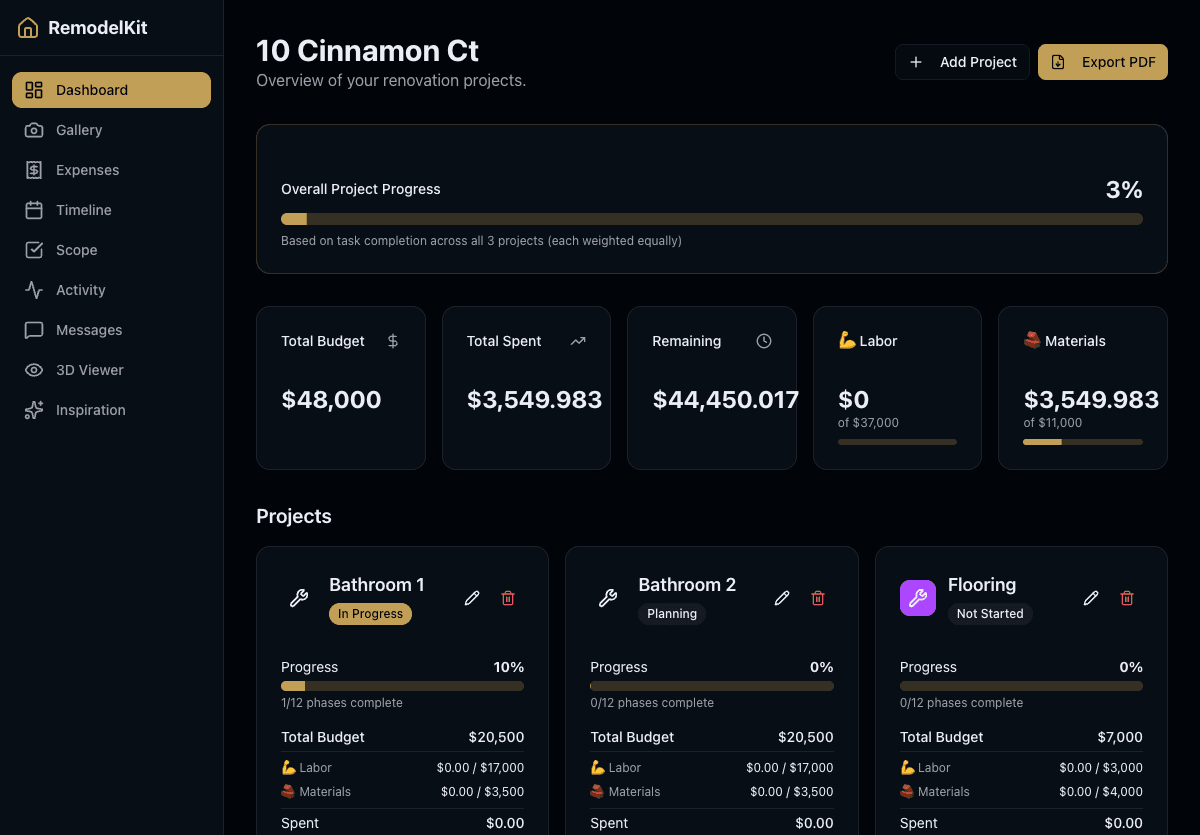
Task: Click the pencil icon on Bathroom 2
Action: (782, 598)
